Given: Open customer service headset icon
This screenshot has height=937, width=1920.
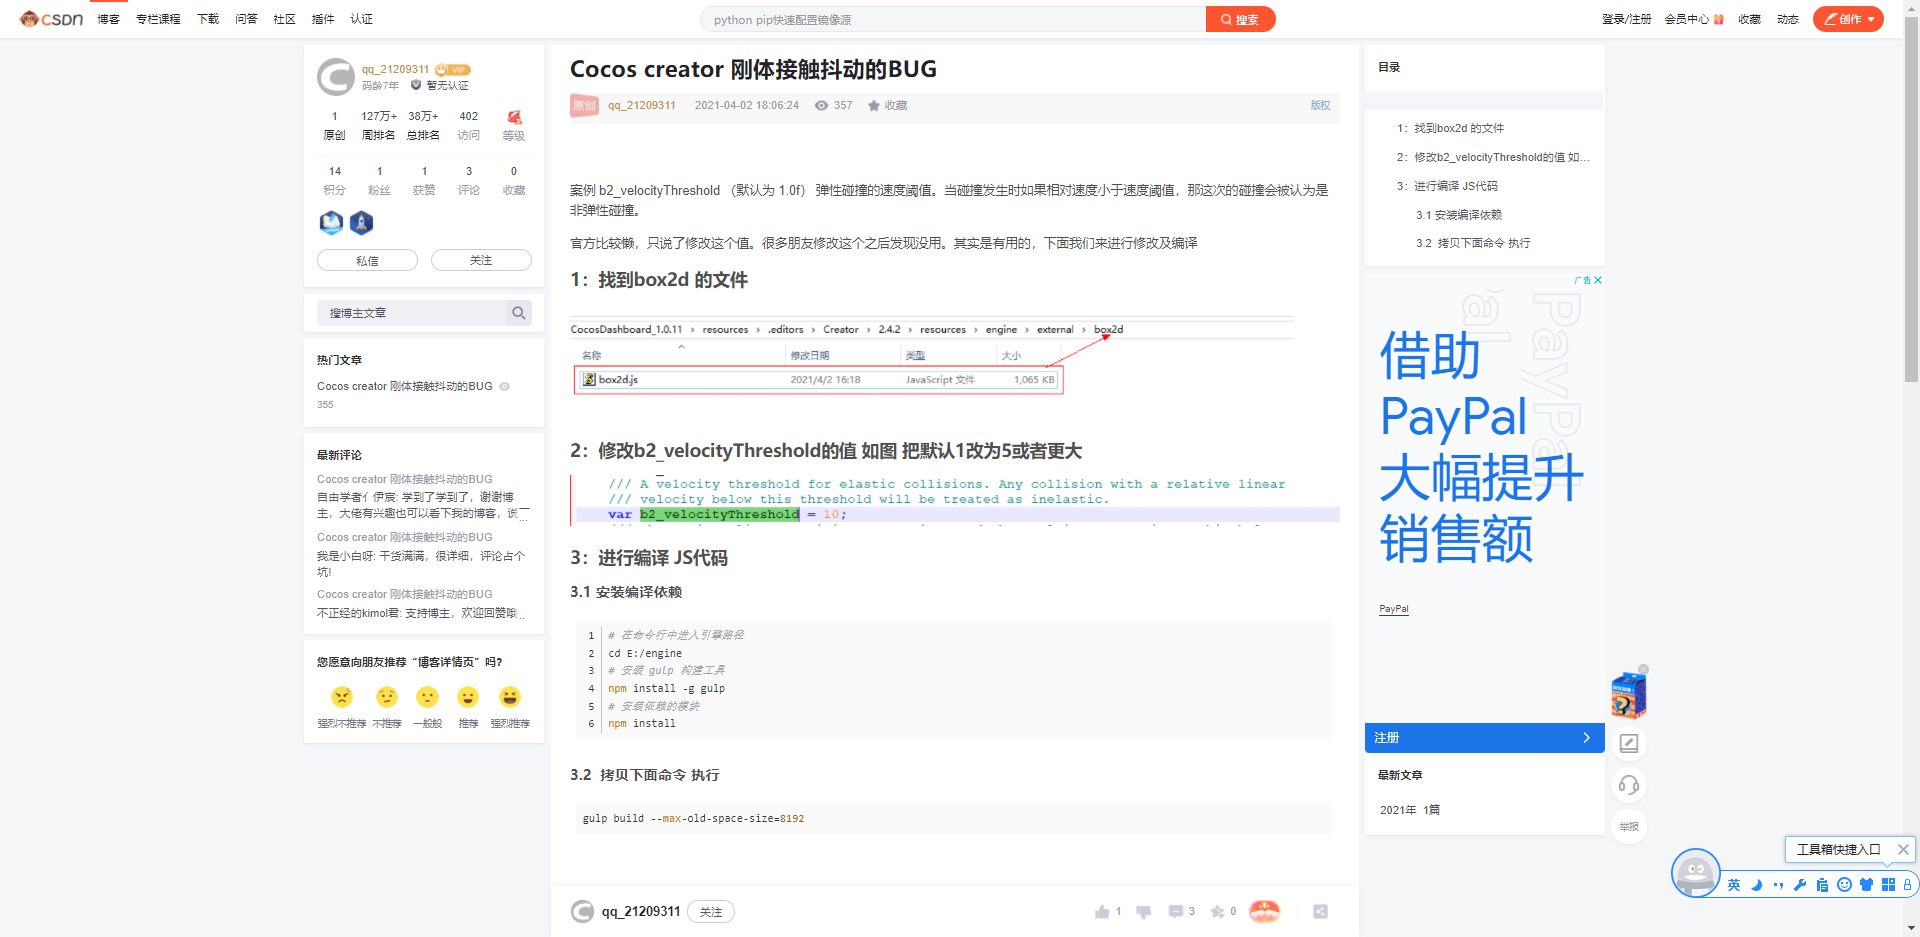Looking at the screenshot, I should point(1629,785).
